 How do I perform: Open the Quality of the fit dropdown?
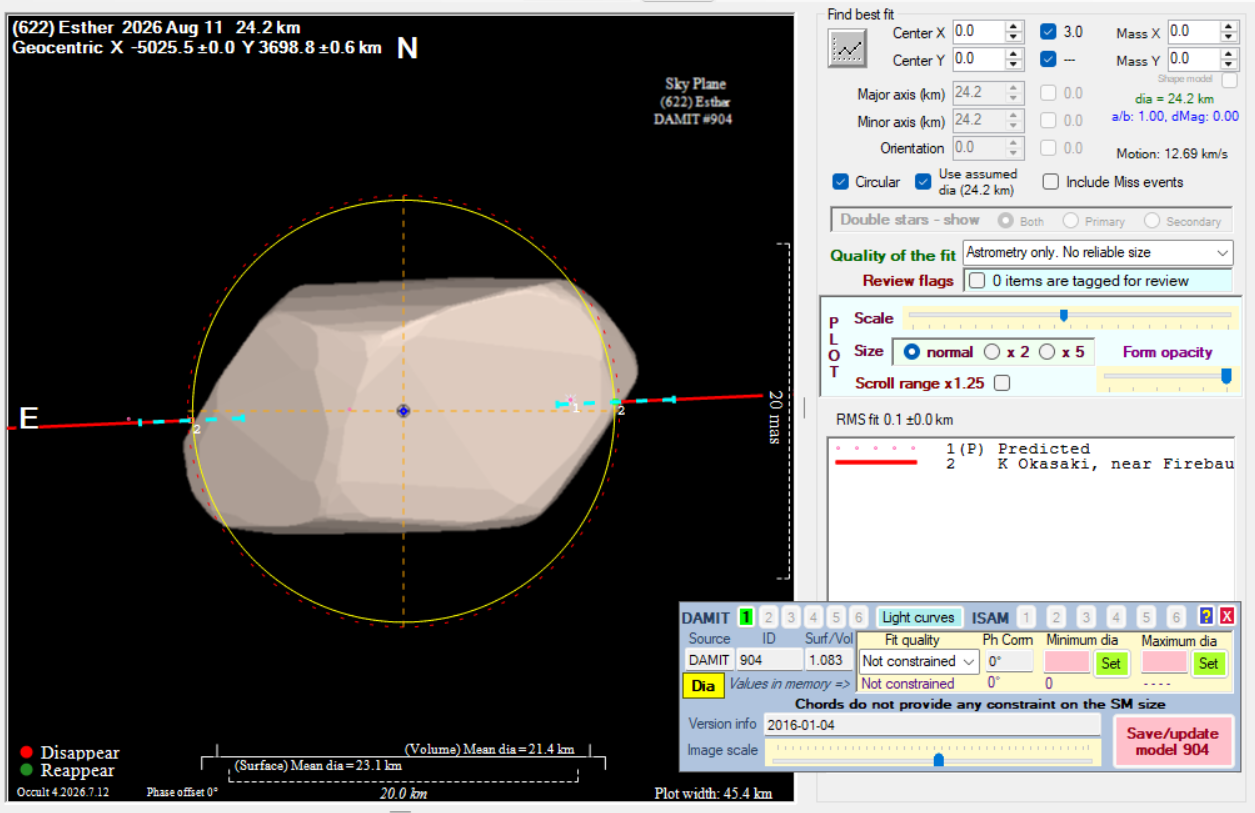pos(1098,253)
